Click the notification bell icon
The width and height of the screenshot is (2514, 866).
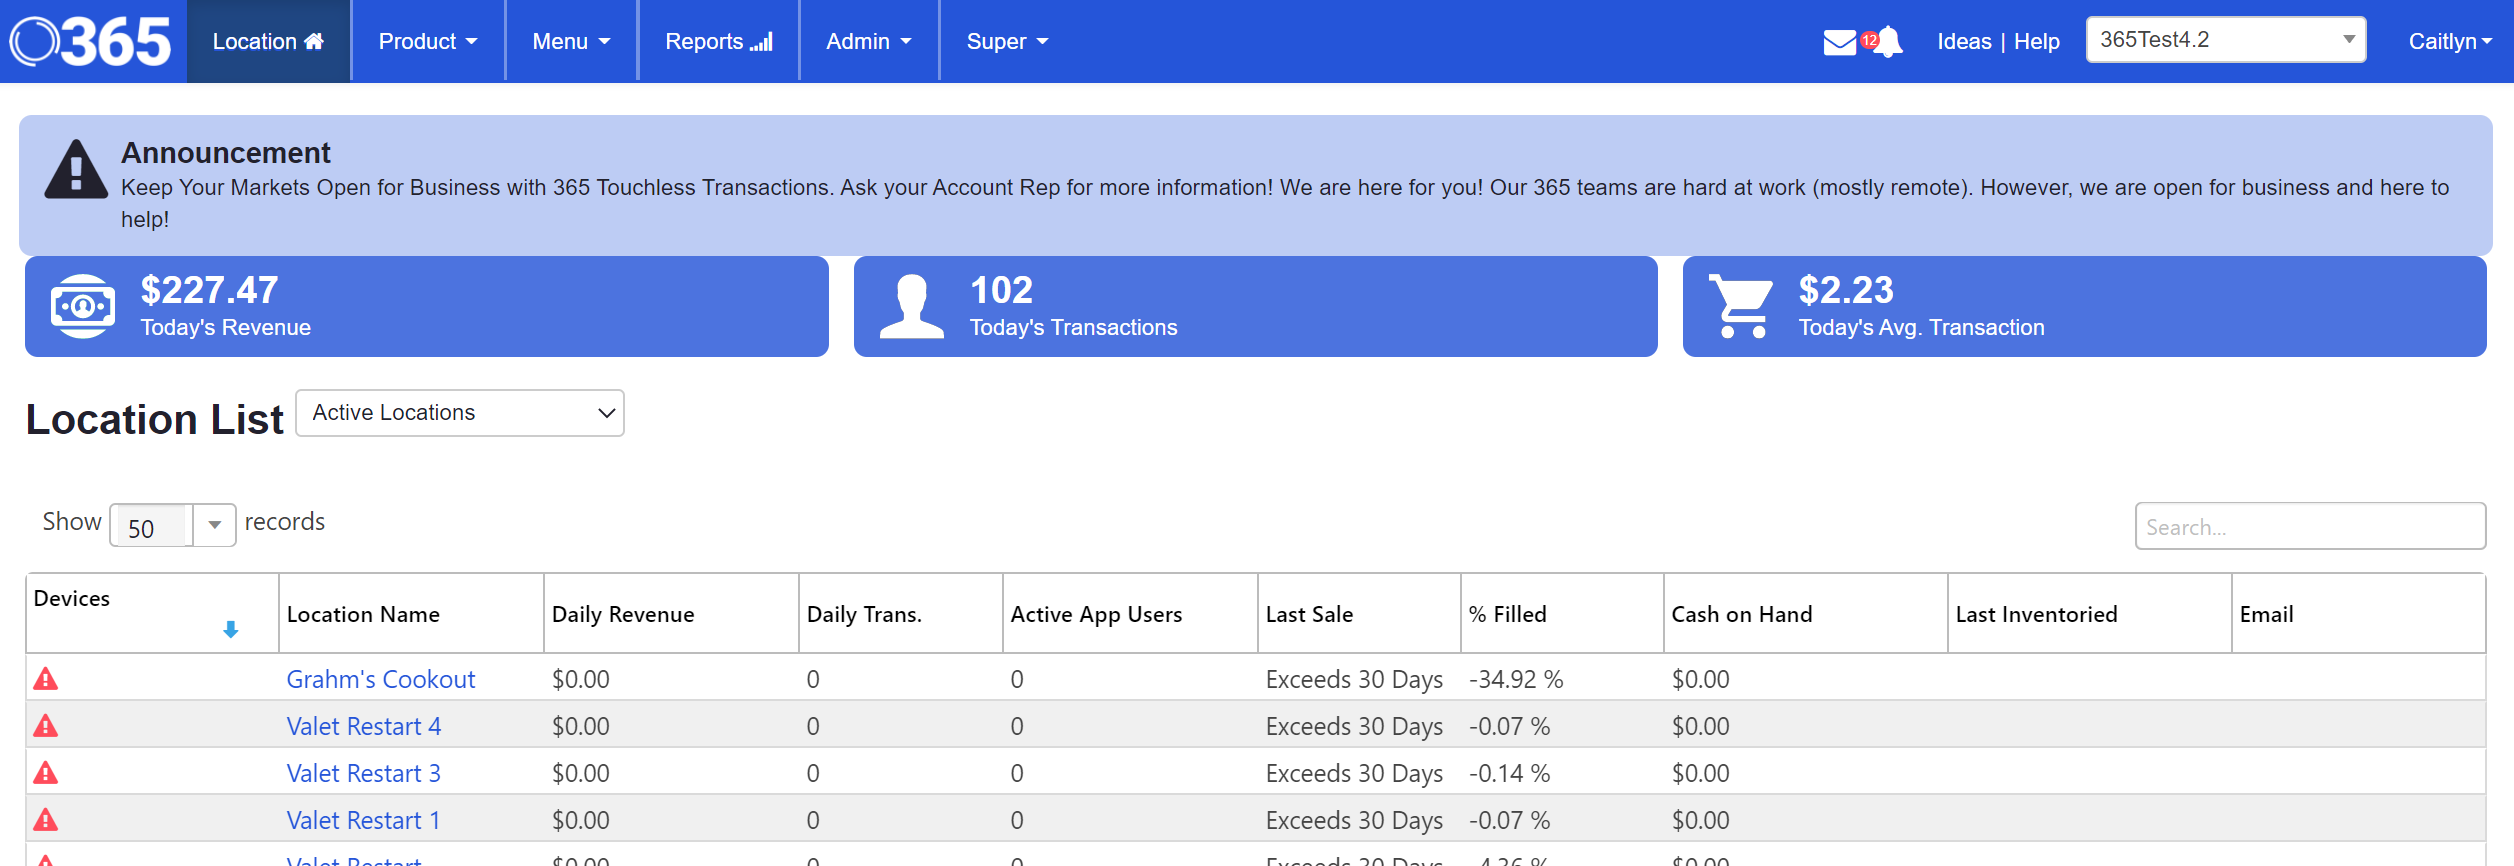[x=1888, y=42]
